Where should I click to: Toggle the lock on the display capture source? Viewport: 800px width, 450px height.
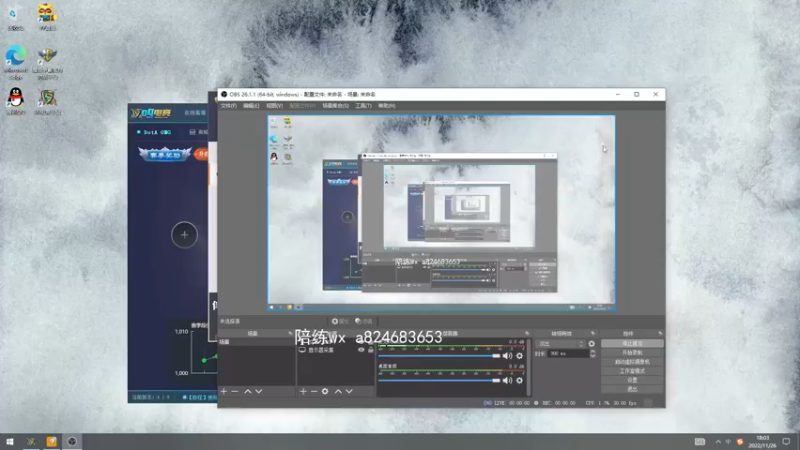[371, 350]
